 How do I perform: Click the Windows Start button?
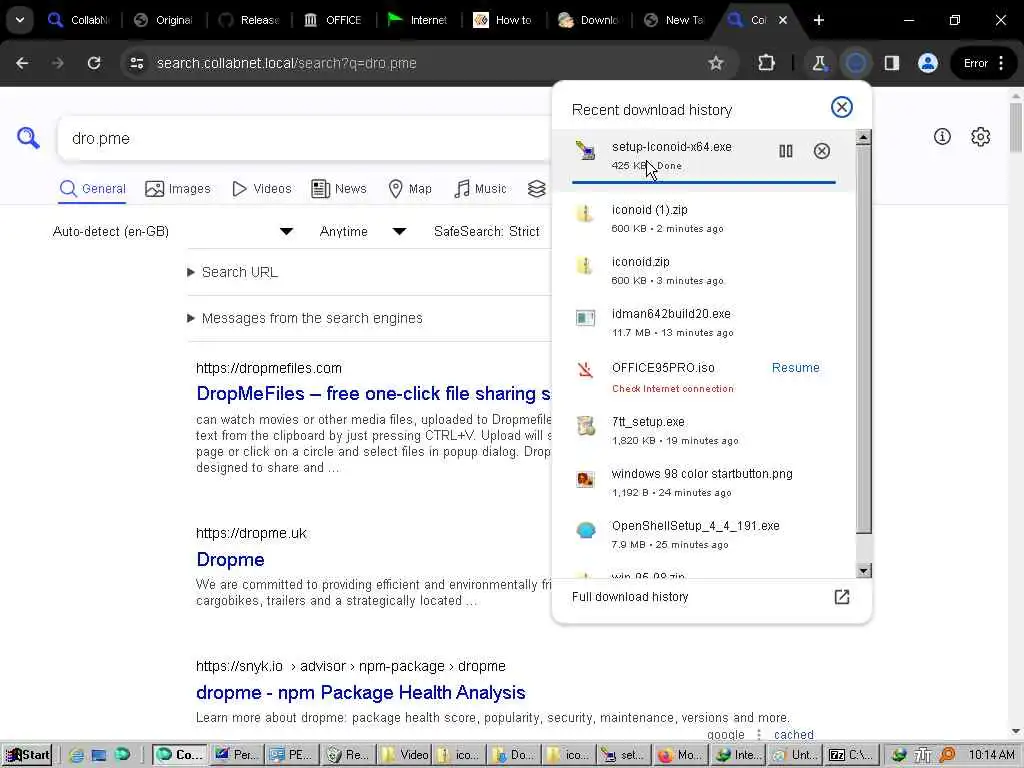click(x=27, y=755)
